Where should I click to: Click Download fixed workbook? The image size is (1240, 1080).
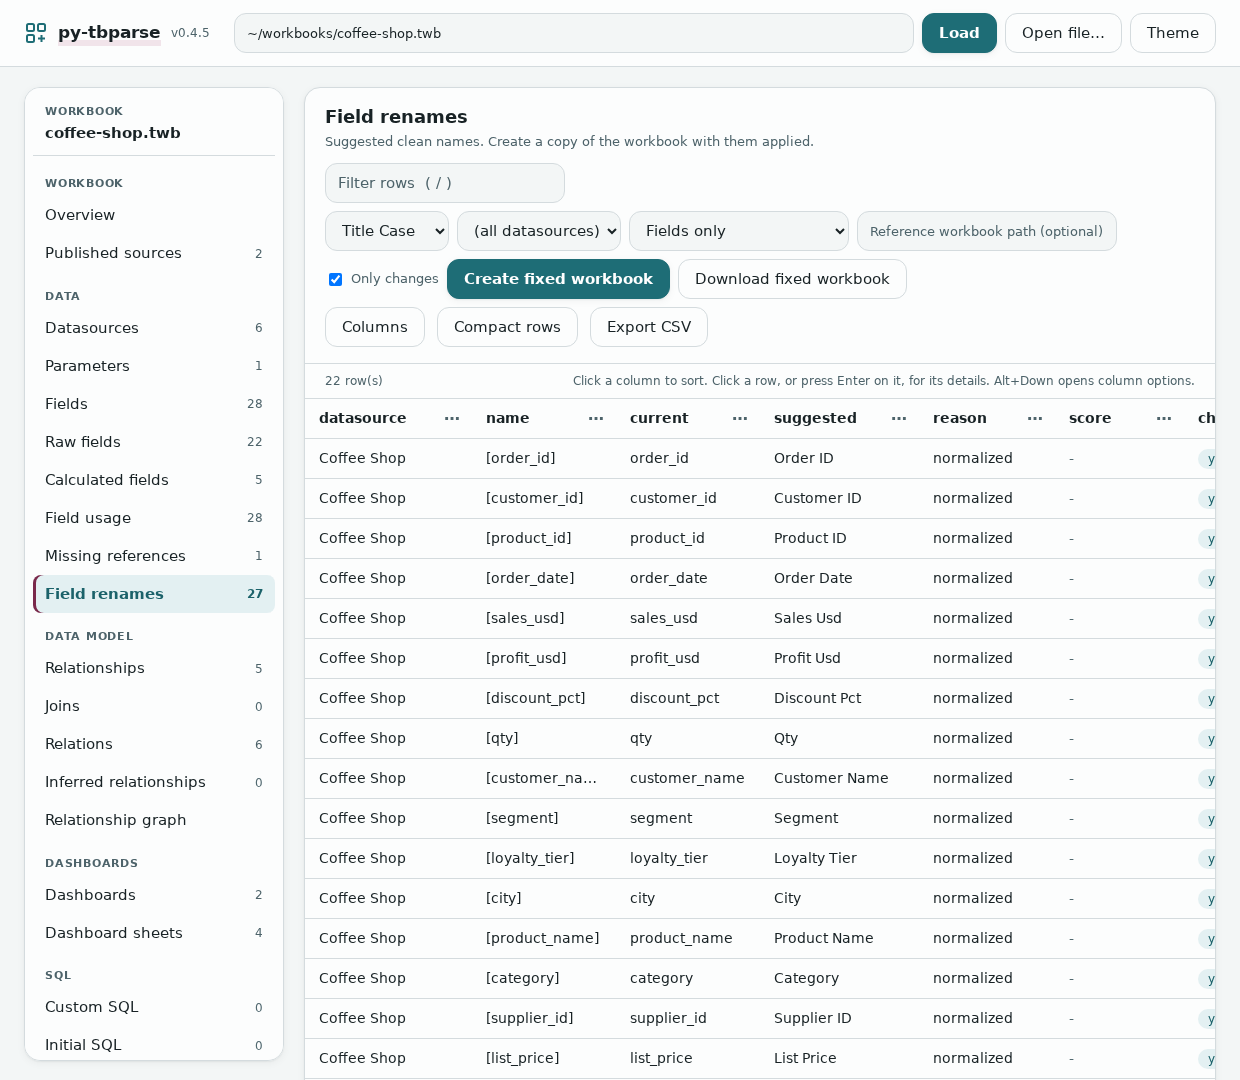[x=792, y=279]
